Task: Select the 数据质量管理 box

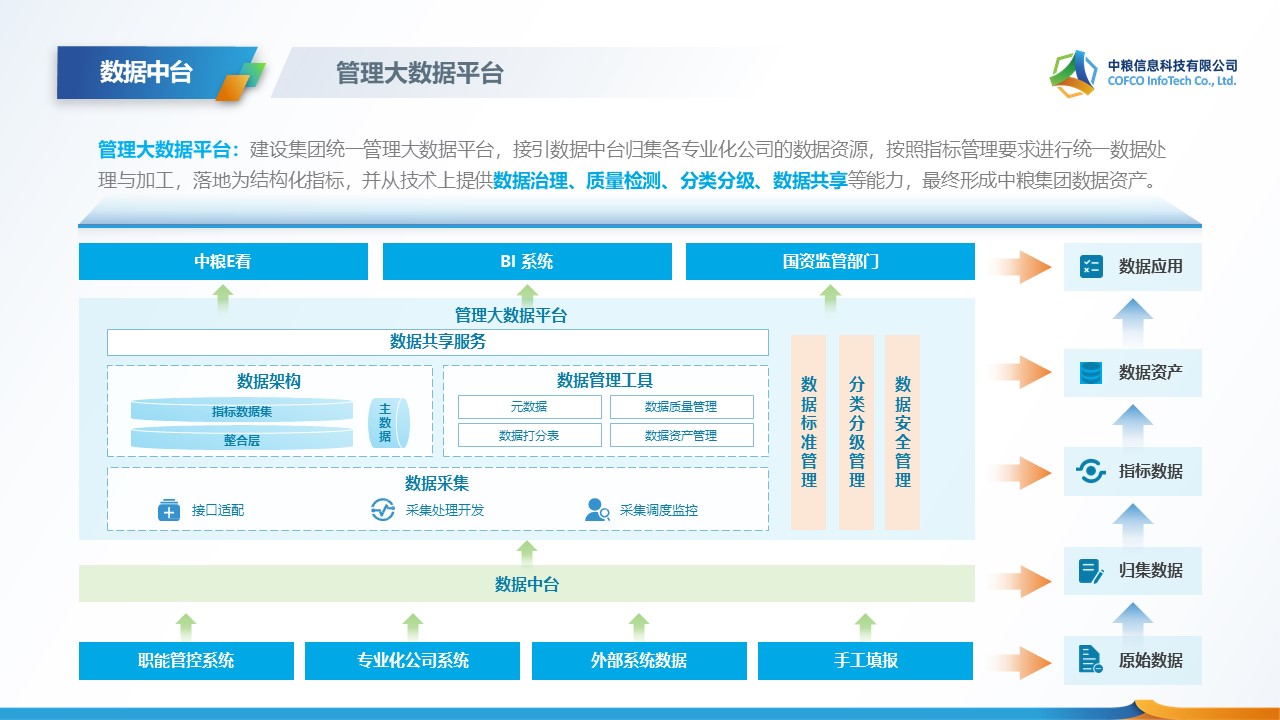Action: (681, 407)
